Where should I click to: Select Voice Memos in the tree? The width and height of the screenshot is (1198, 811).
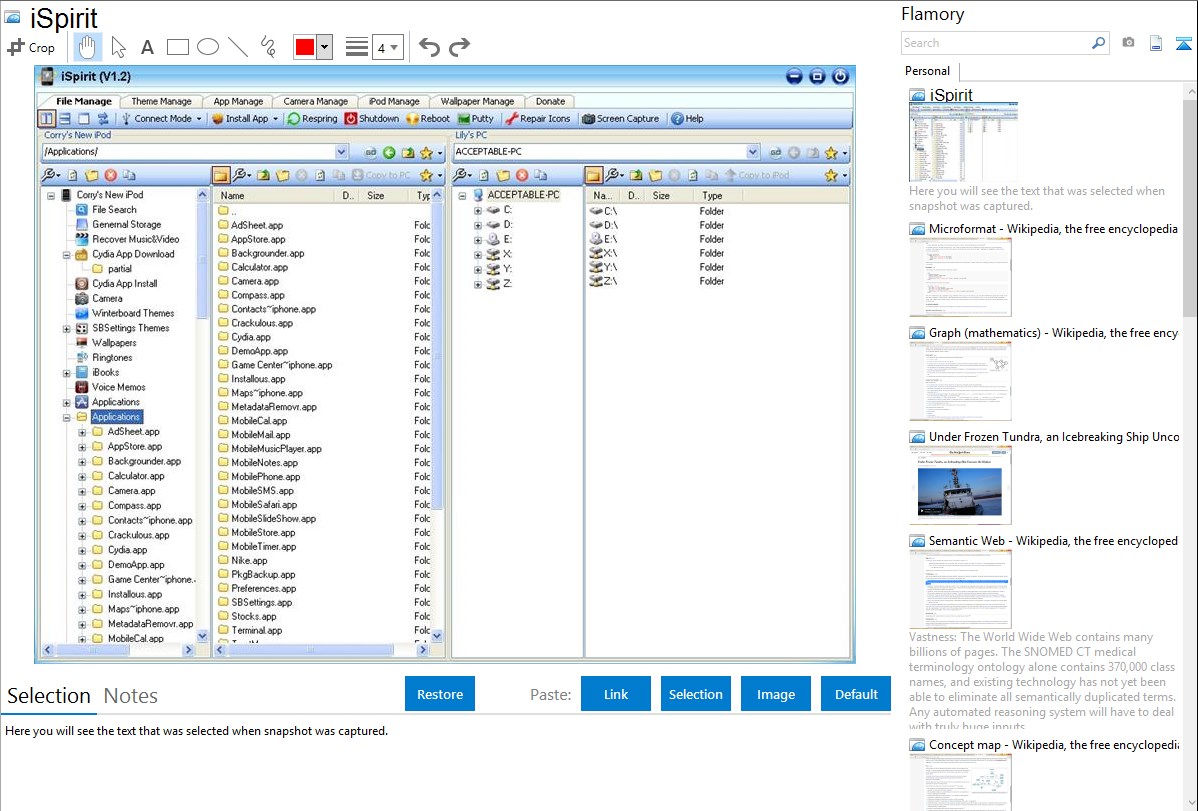[x=118, y=388]
